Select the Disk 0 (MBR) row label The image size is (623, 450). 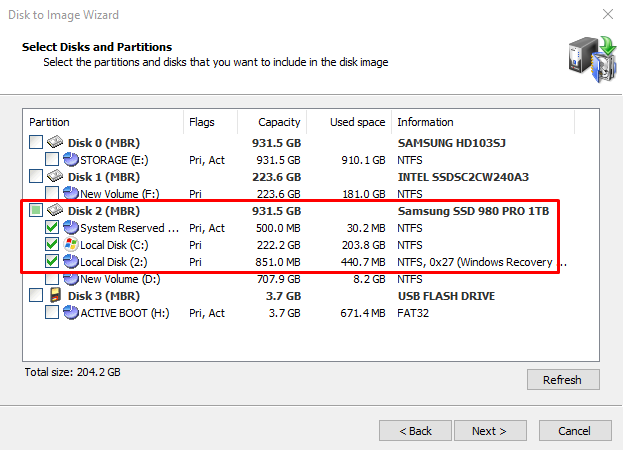tap(104, 143)
